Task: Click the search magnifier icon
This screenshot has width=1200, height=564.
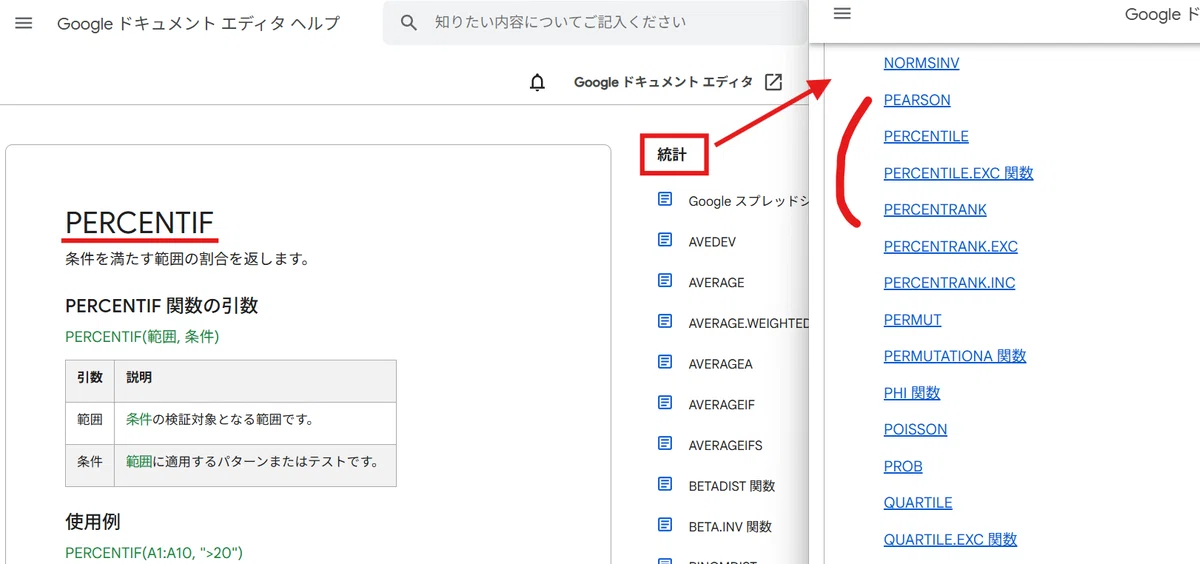Action: (408, 23)
